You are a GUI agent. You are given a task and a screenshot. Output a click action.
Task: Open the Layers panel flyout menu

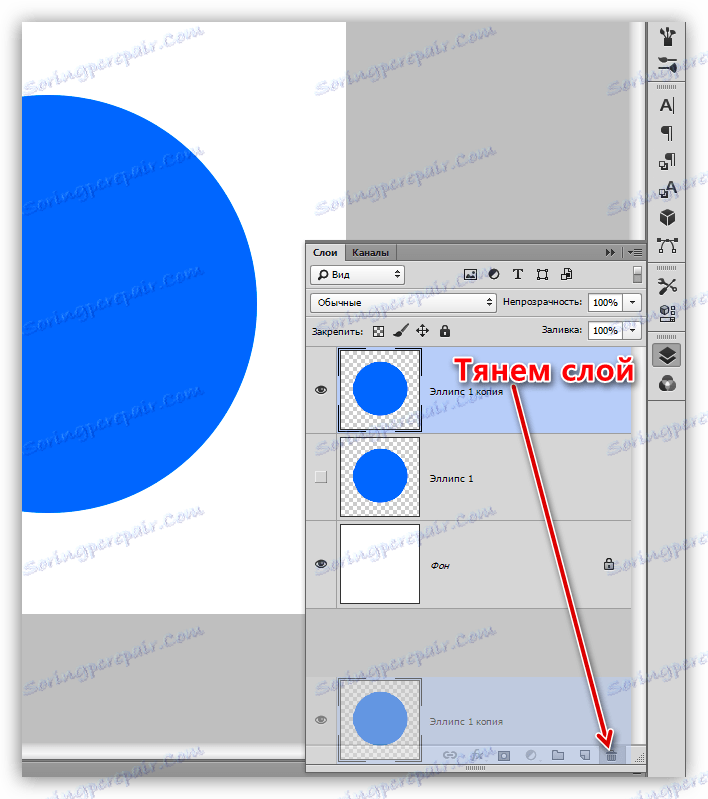click(x=635, y=252)
